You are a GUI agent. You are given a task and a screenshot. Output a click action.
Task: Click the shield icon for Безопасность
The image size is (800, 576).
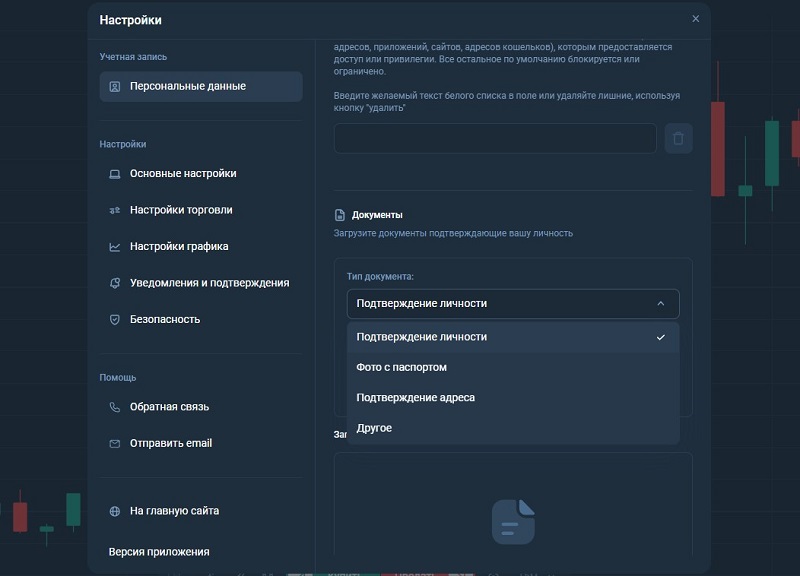click(115, 320)
